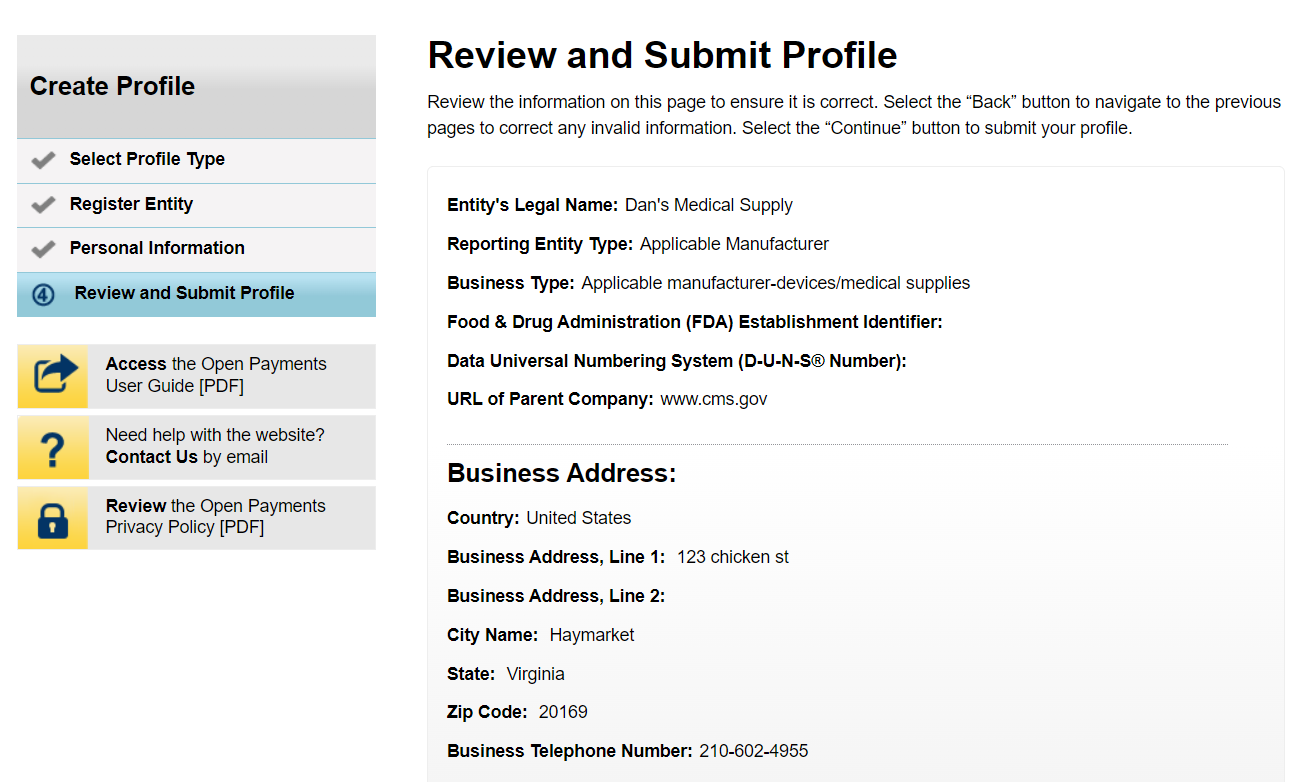Image resolution: width=1314 pixels, height=782 pixels.
Task: Click the entity name Dan's Medical Supply
Action: (708, 205)
